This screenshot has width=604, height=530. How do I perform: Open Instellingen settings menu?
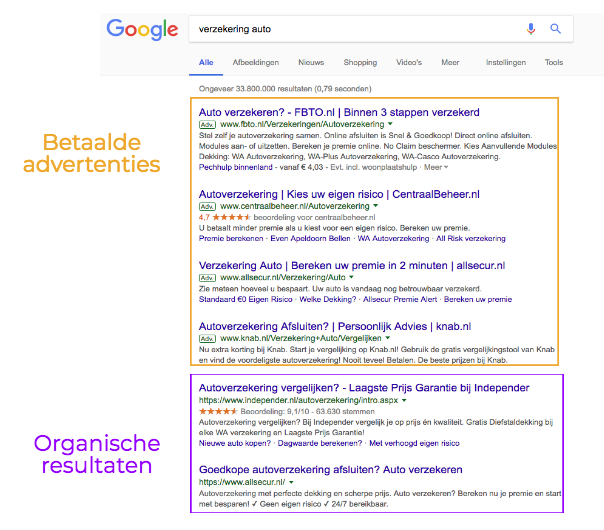click(506, 62)
